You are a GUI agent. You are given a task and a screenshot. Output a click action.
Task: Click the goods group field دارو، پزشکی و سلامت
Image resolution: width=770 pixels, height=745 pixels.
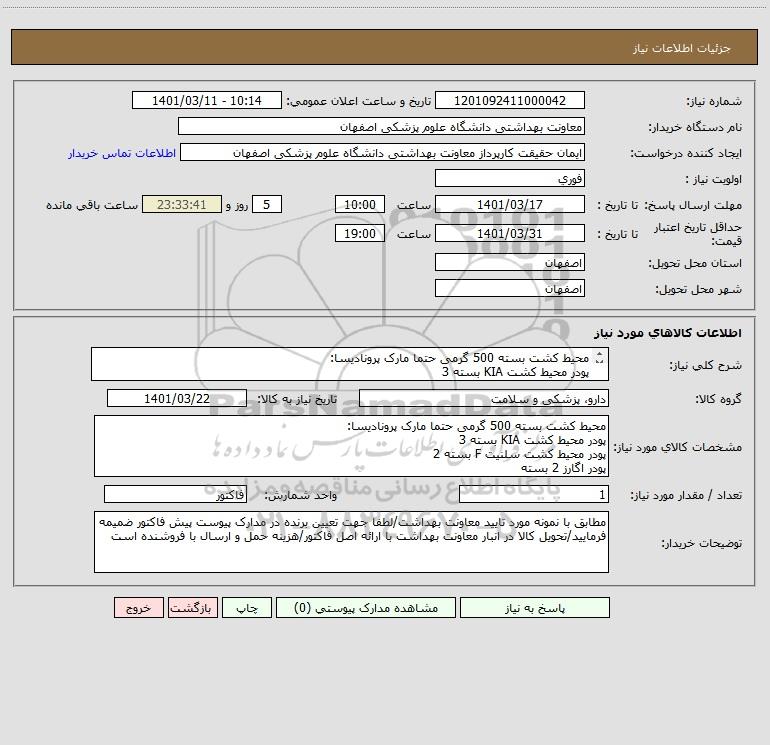(484, 399)
